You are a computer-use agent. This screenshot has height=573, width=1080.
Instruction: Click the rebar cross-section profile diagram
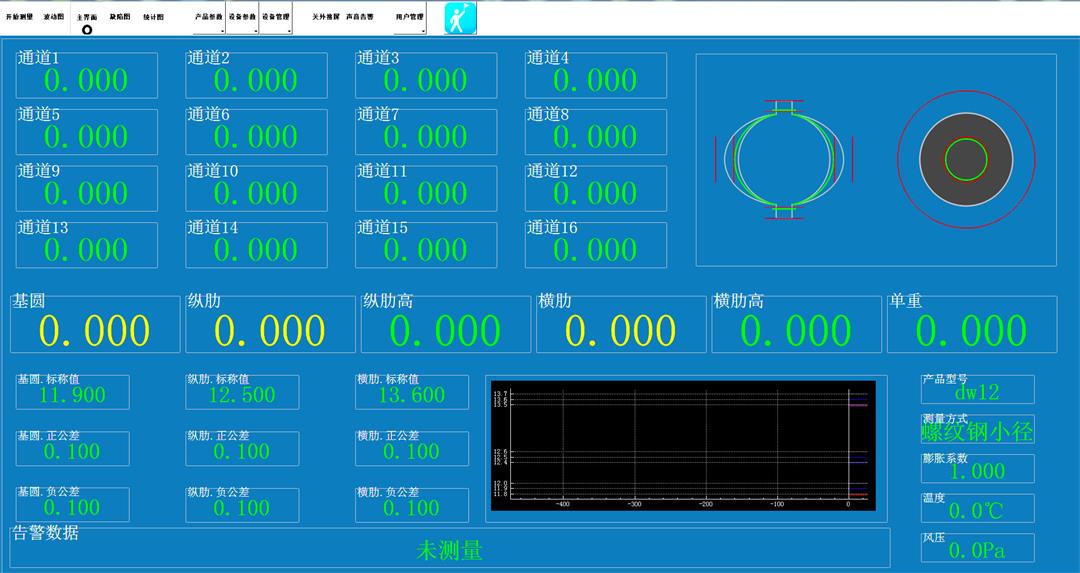click(783, 159)
